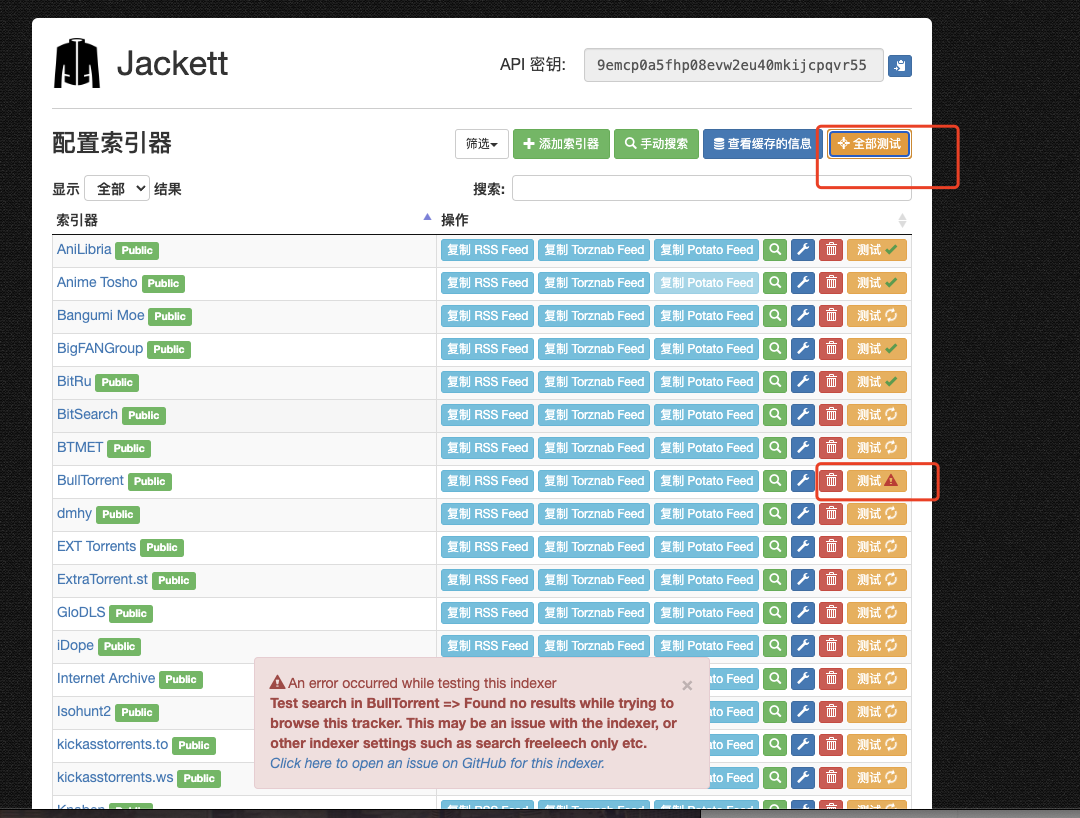Open EXT Torrents indexer link
Viewport: 1080px width, 818px height.
[96, 547]
